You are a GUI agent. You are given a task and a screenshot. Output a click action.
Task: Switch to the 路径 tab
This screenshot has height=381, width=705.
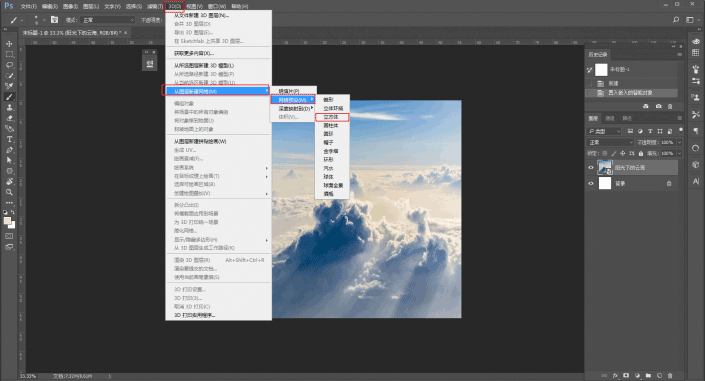tap(627, 118)
